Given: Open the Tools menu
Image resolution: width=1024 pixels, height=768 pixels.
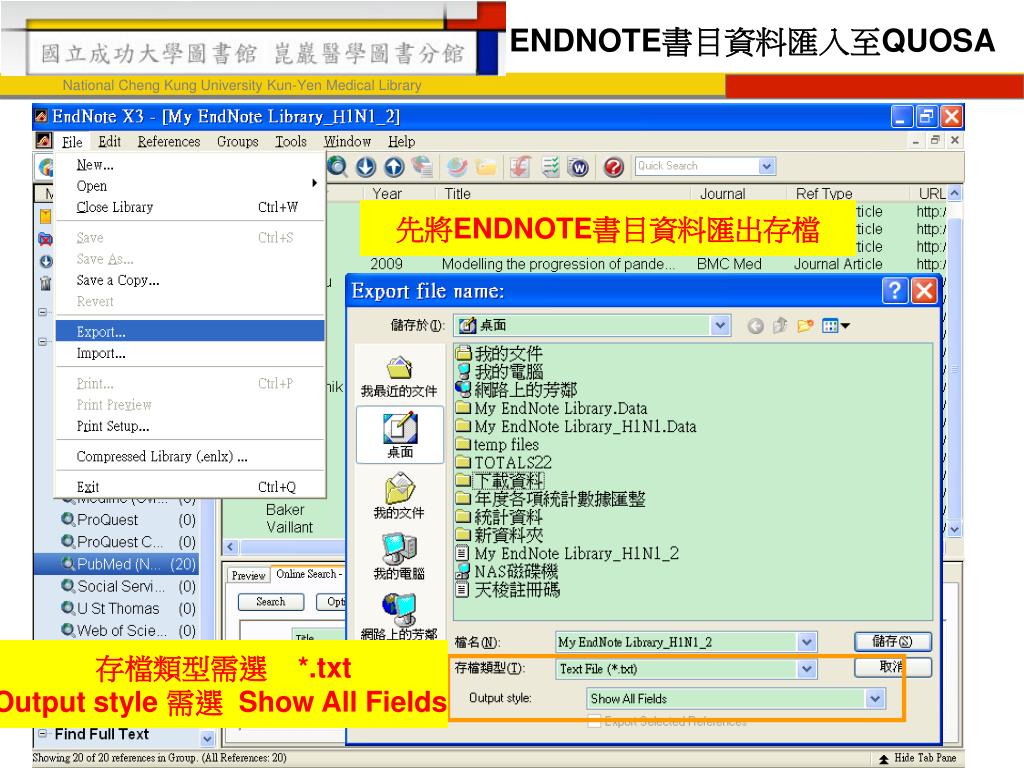Looking at the screenshot, I should click(x=291, y=141).
